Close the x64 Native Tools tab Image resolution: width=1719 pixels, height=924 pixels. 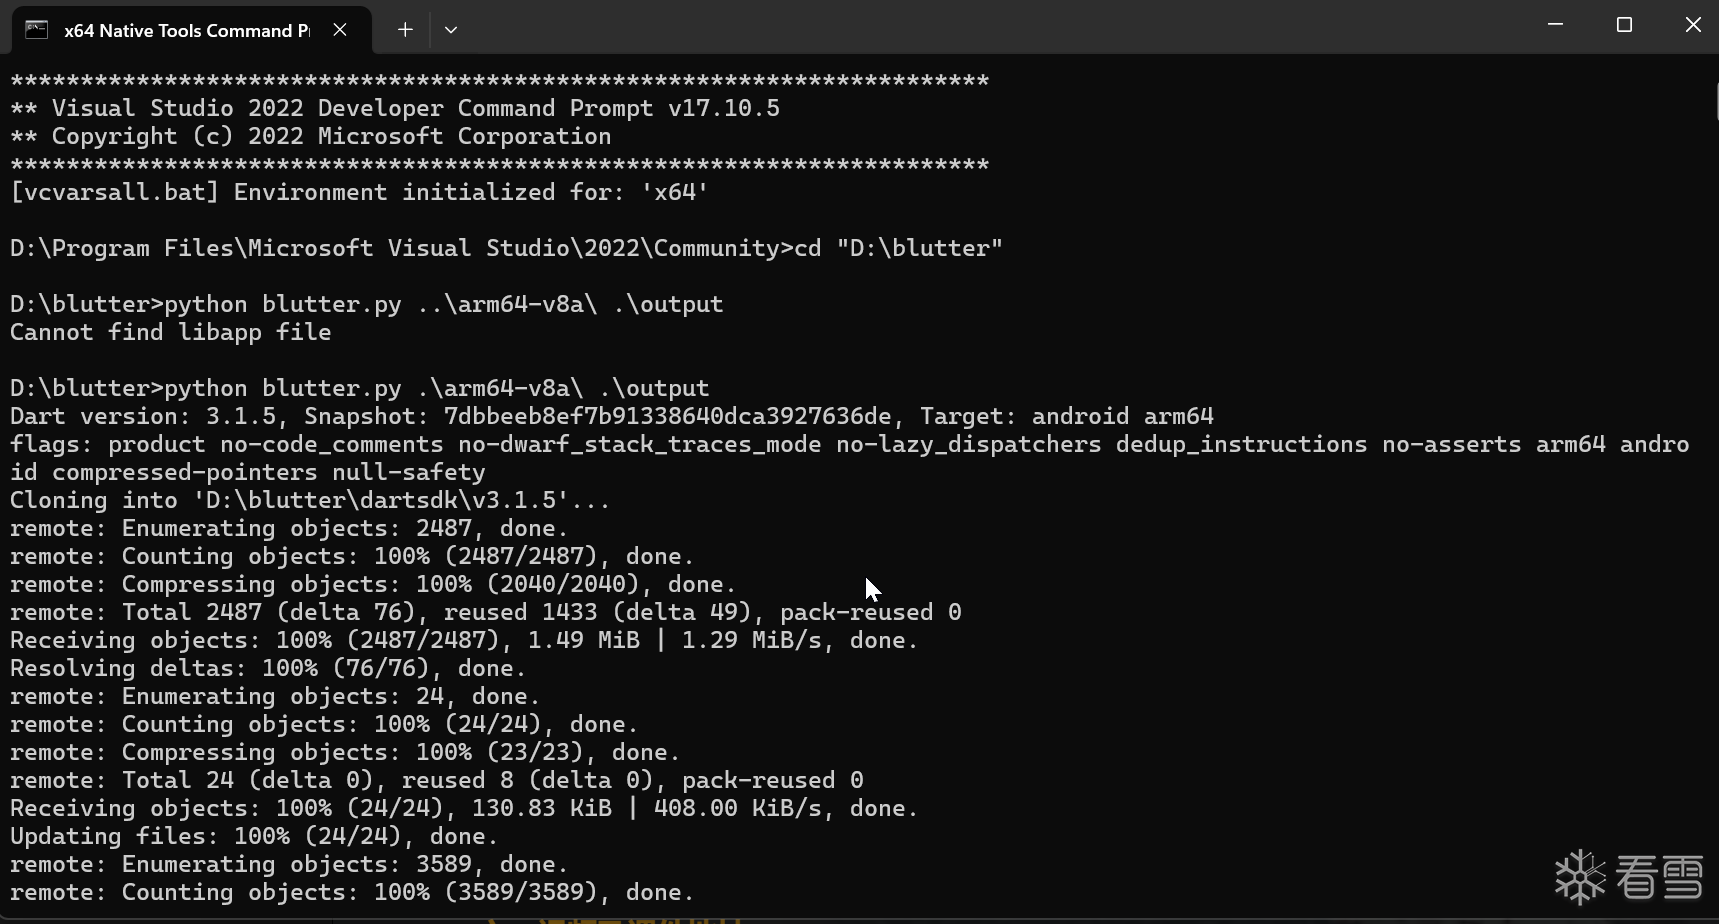(340, 30)
